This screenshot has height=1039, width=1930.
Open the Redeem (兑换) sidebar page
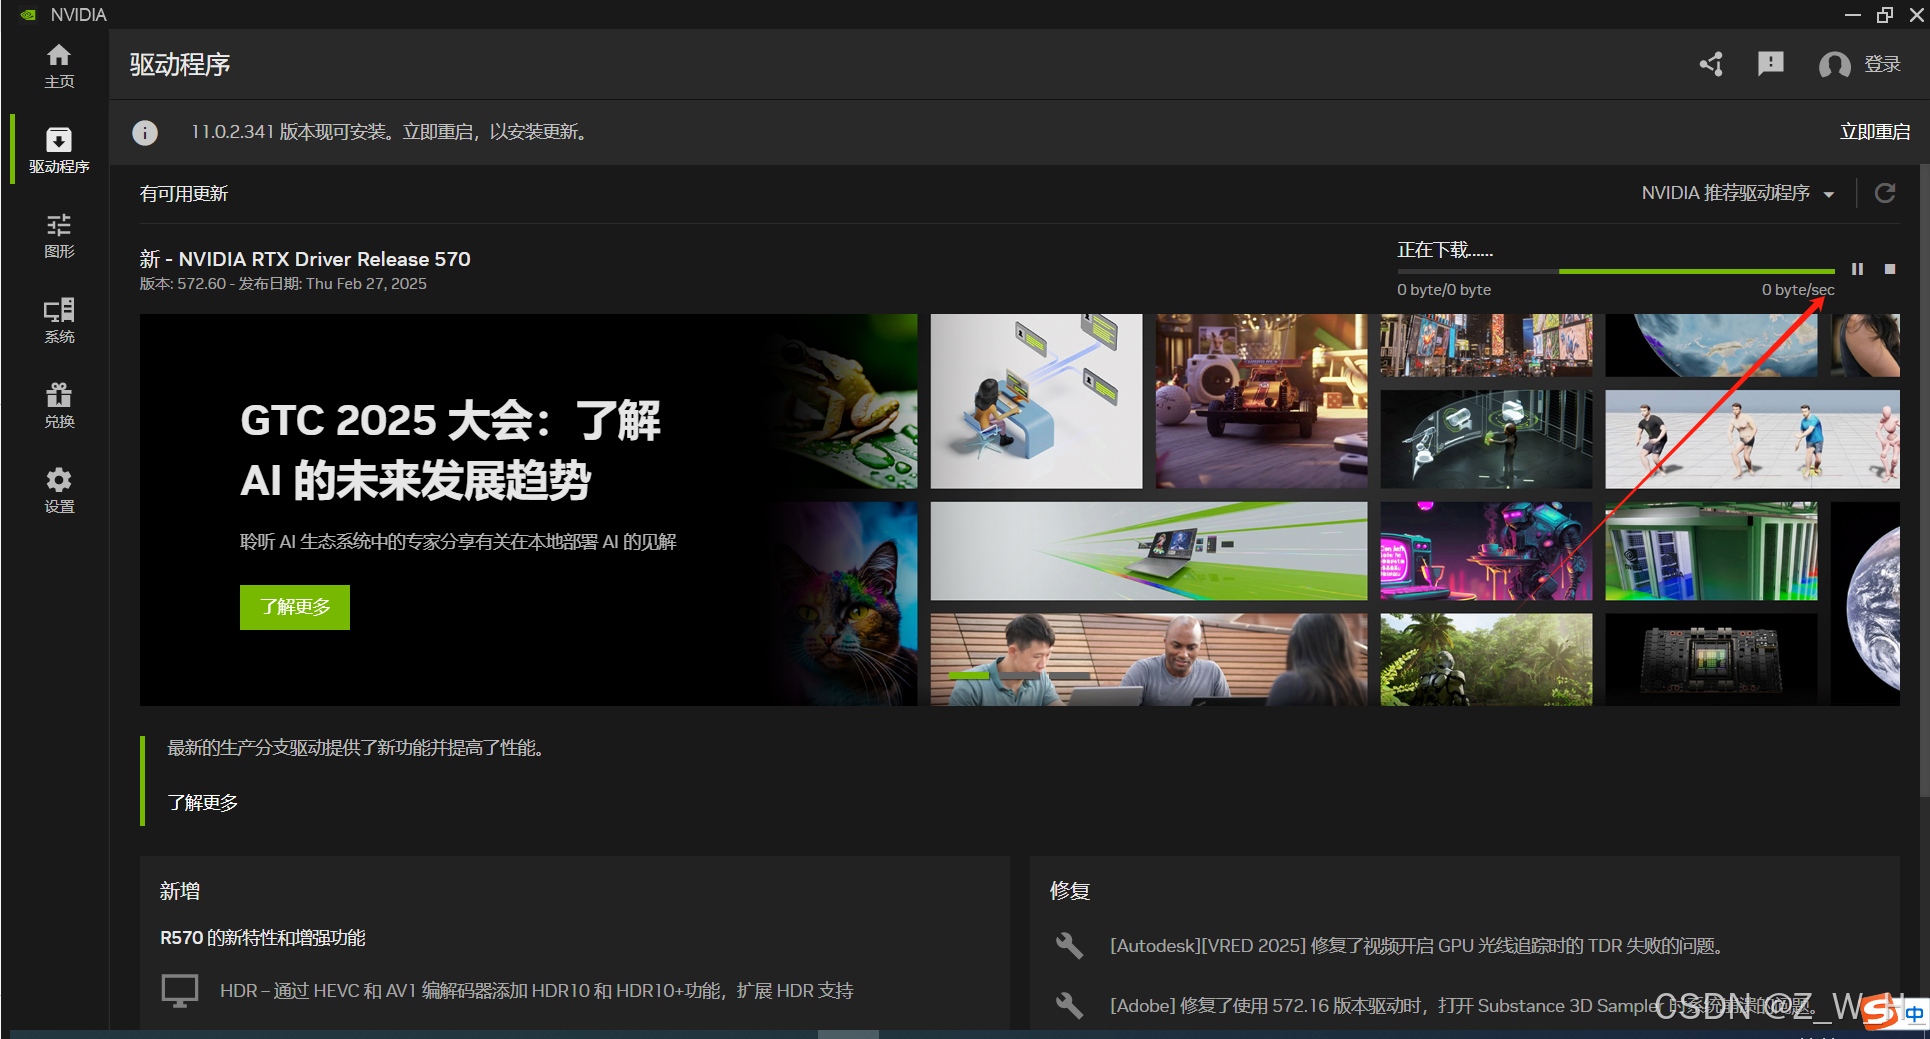coord(59,406)
